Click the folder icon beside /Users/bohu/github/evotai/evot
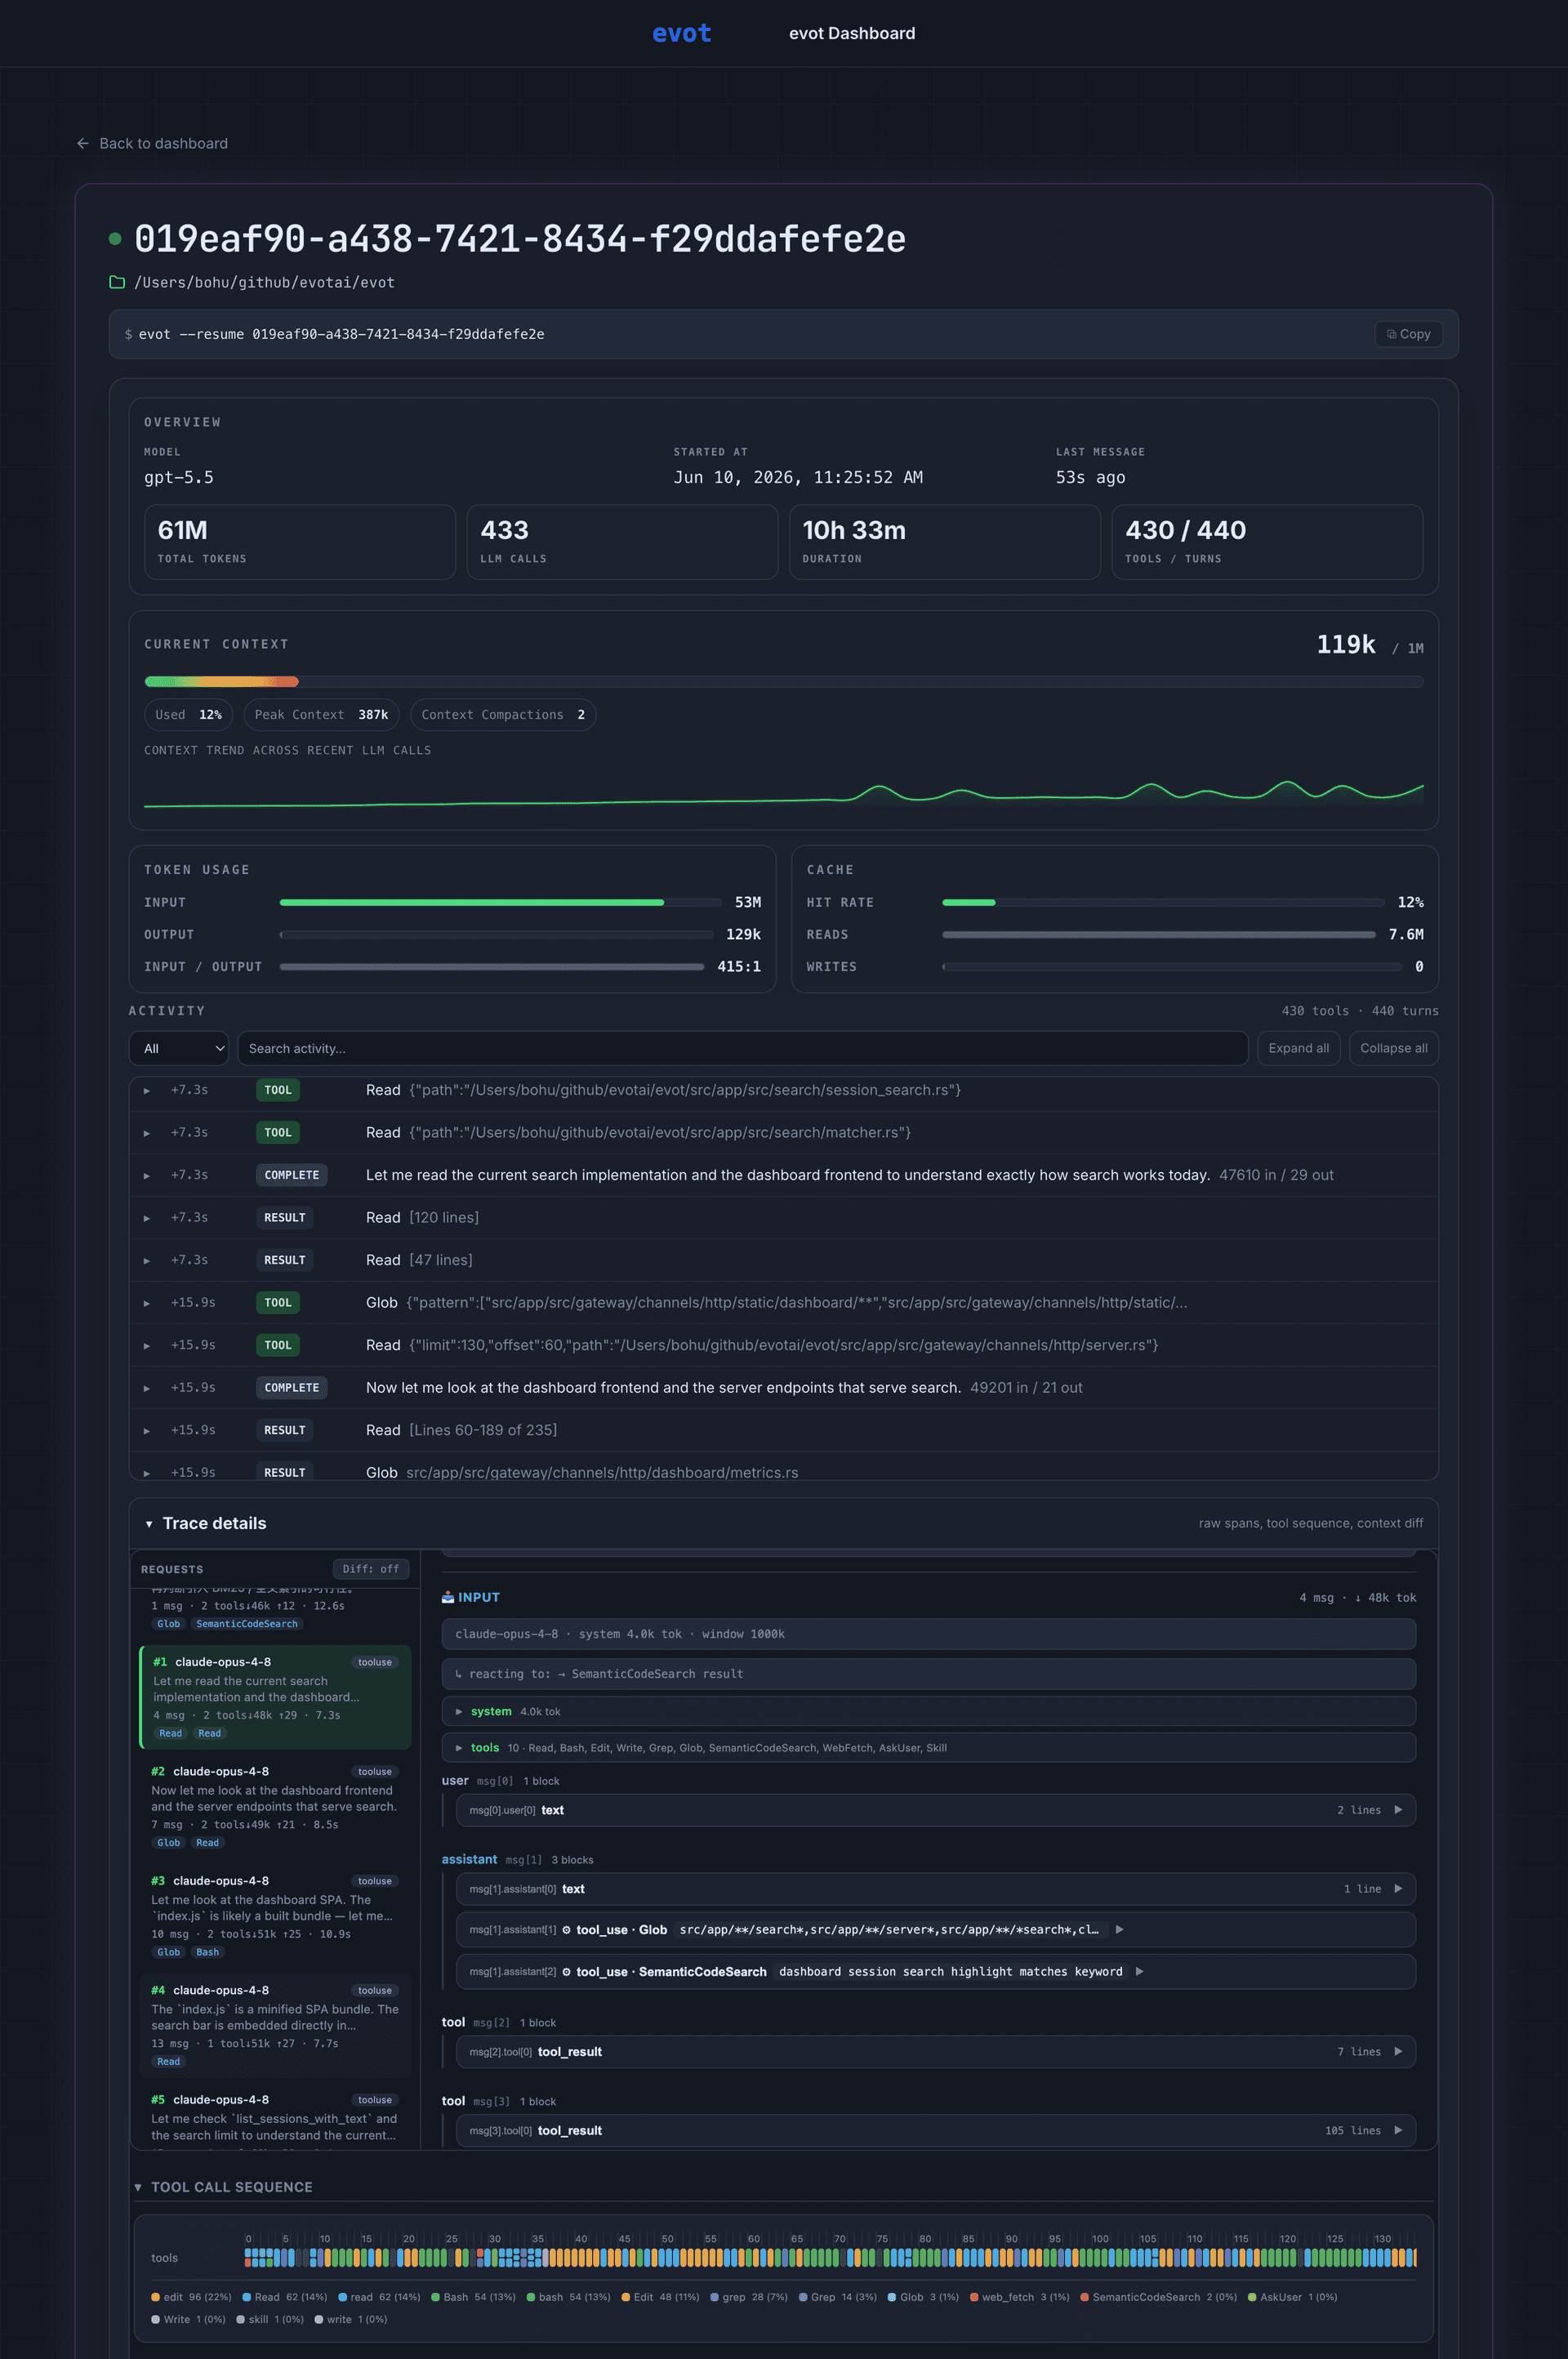Viewport: 1568px width, 2359px height. coord(117,282)
